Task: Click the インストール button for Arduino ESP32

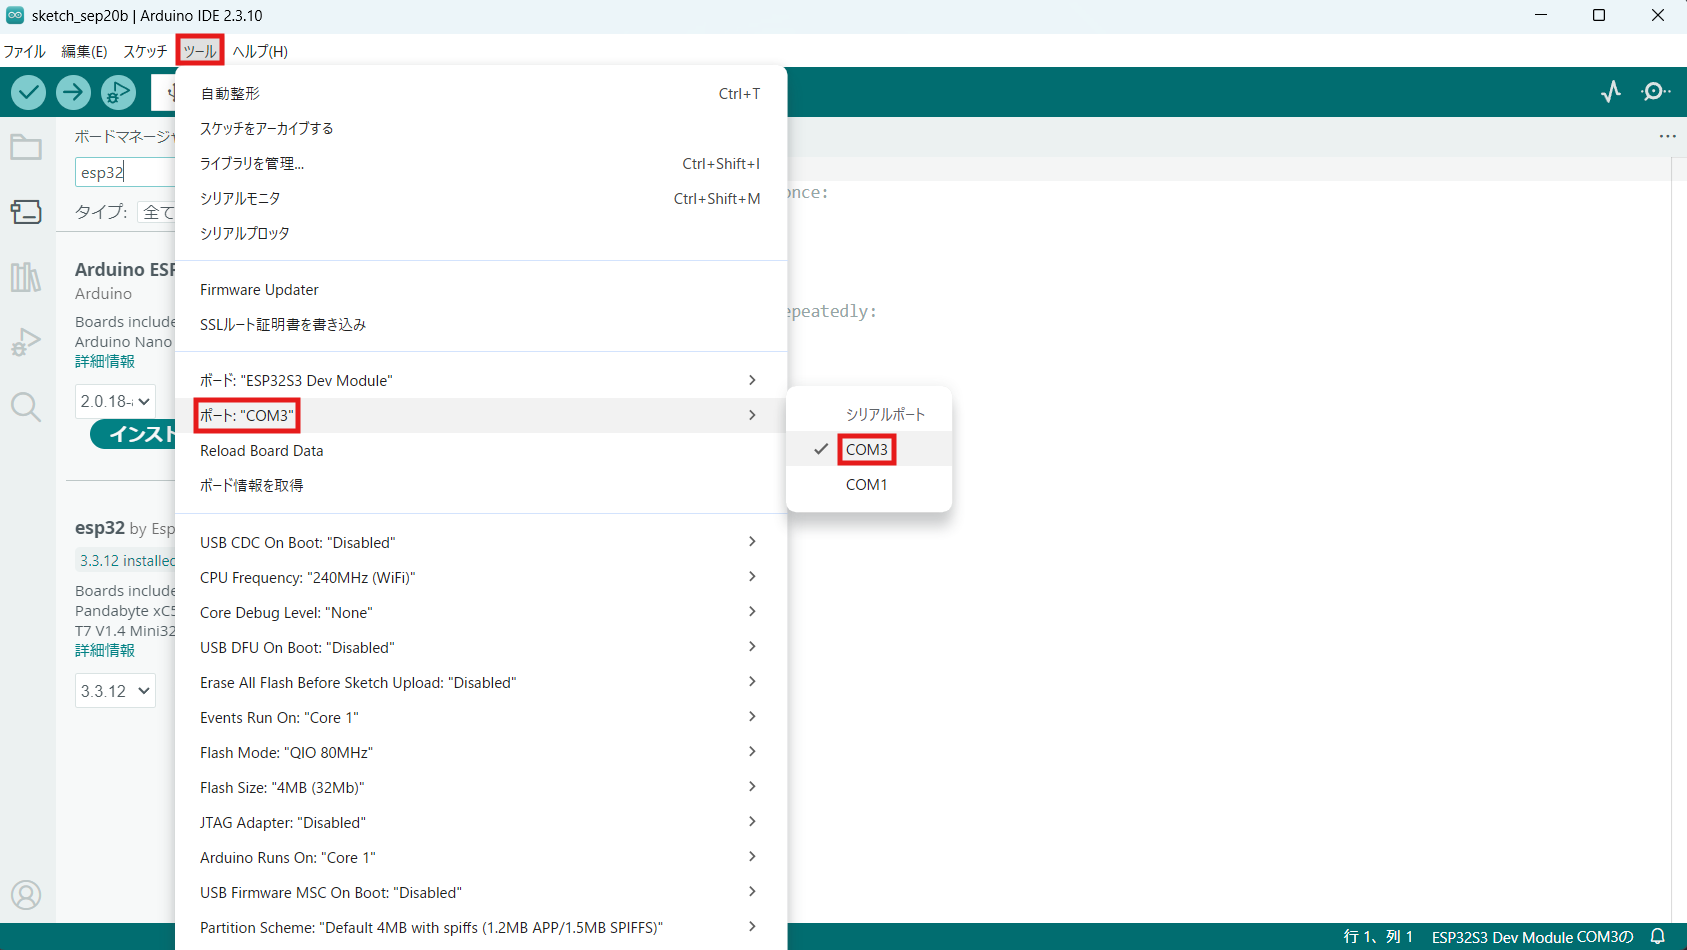Action: tap(133, 434)
